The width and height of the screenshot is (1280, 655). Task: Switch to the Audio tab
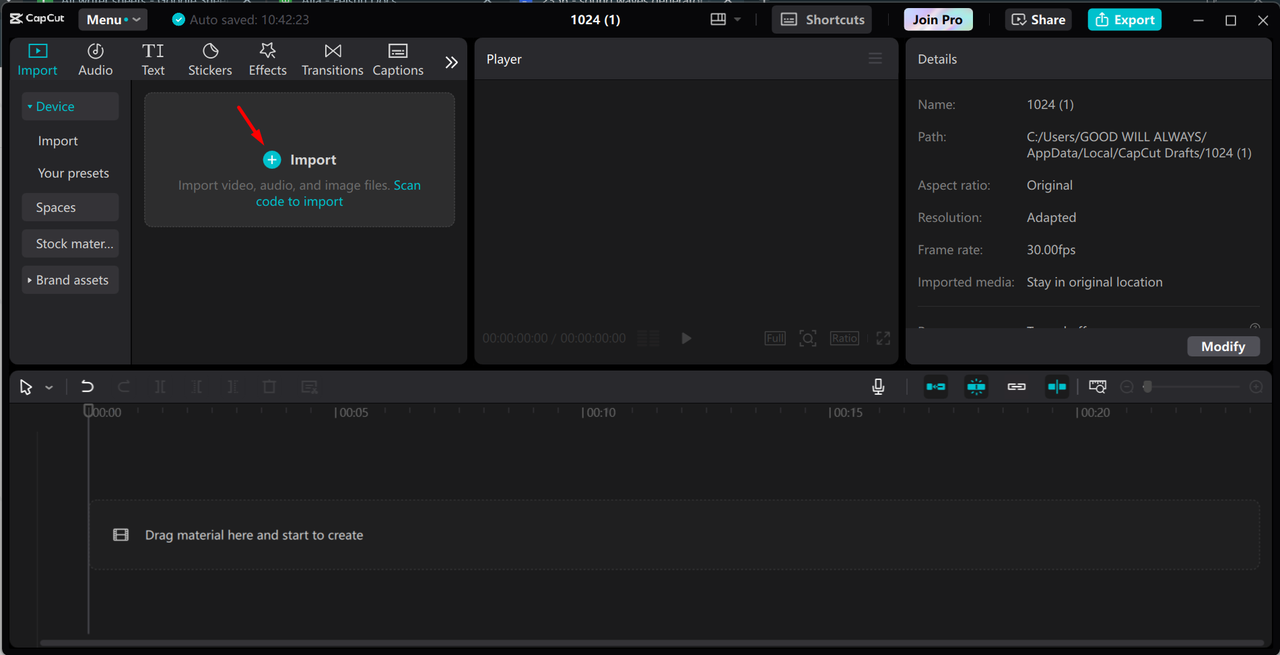[96, 60]
